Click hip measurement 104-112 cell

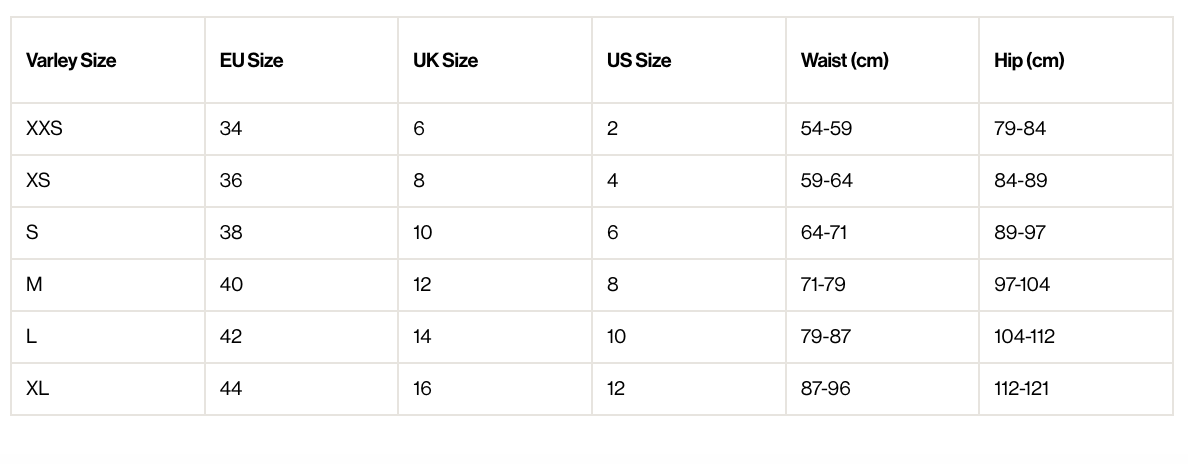(x=1024, y=337)
